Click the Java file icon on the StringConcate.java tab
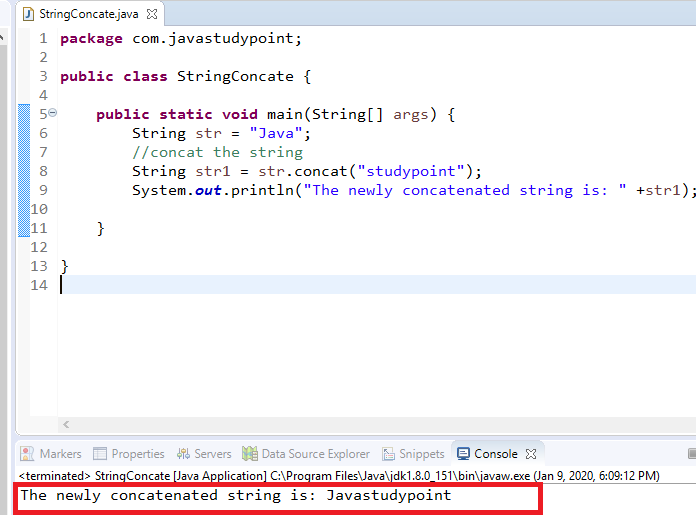The height and width of the screenshot is (515, 696). (28, 14)
